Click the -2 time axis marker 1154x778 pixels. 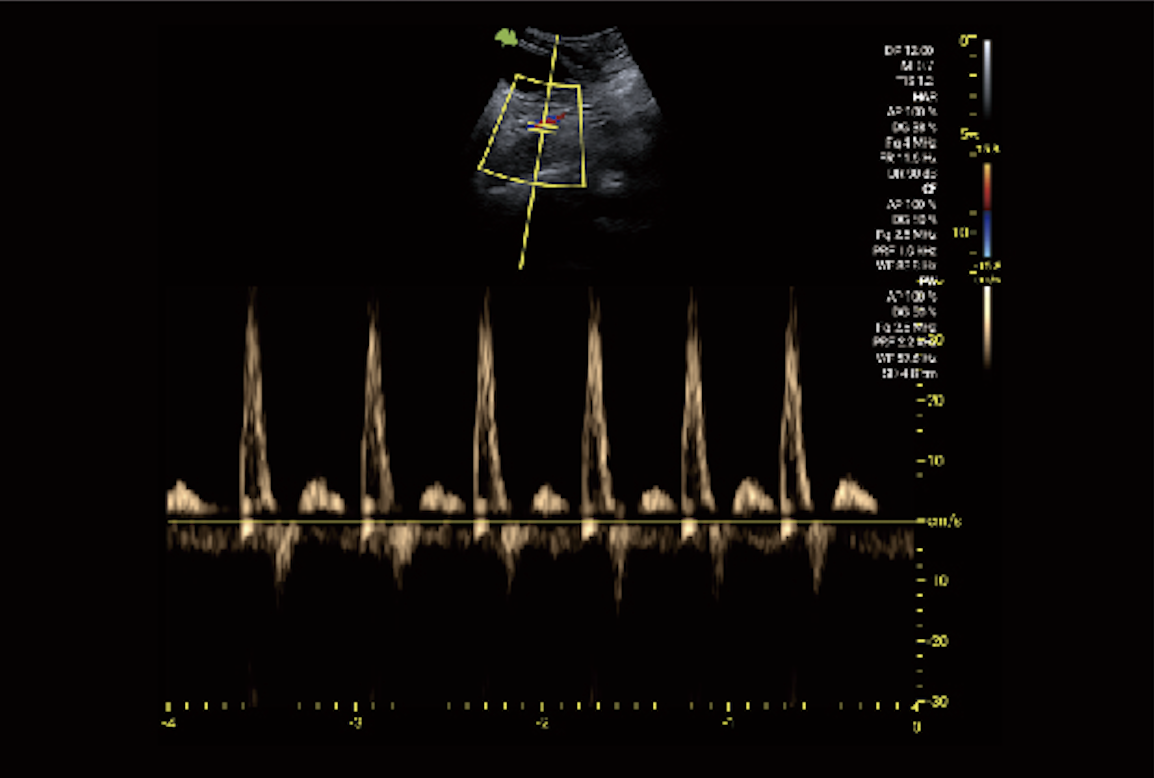[541, 718]
